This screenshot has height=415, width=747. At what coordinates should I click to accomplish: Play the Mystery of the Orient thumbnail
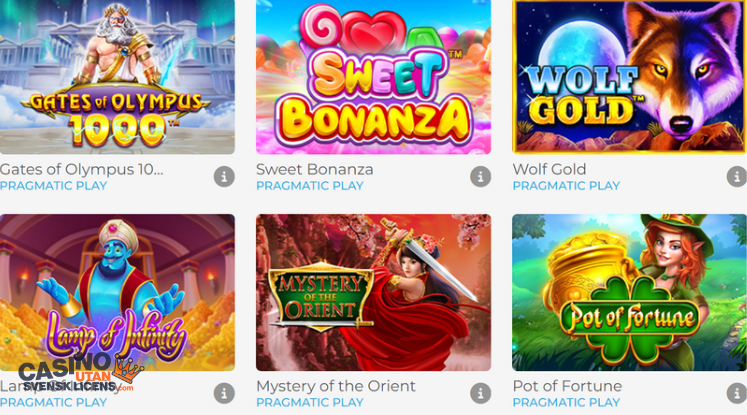(x=374, y=293)
